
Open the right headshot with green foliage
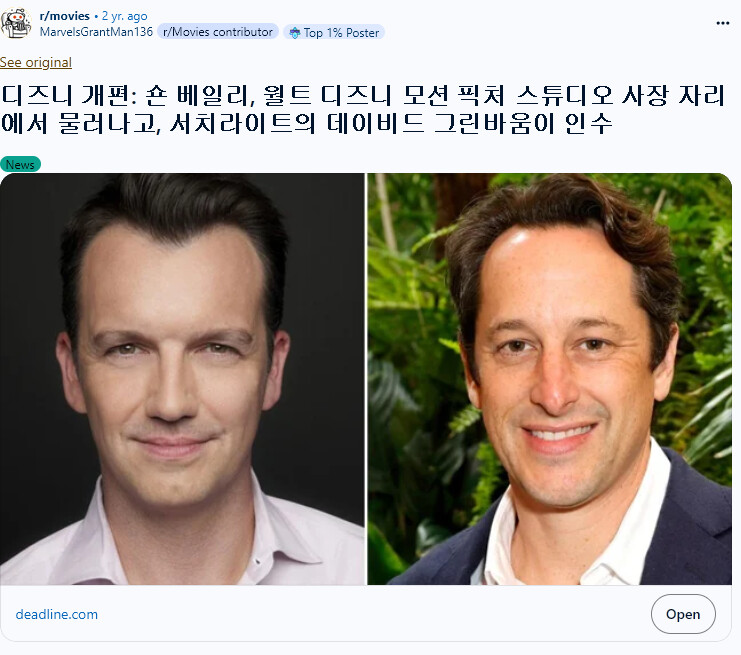point(550,379)
